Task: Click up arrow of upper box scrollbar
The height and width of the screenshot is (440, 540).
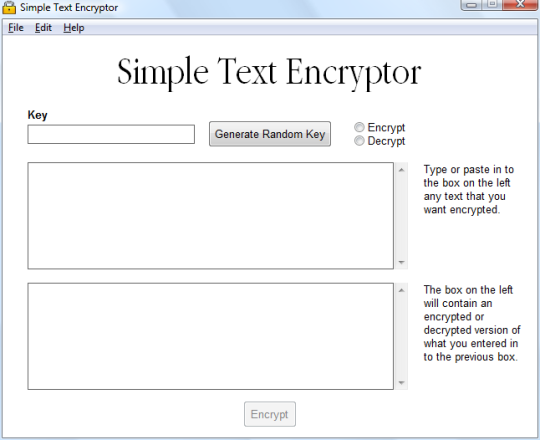Action: coord(402,169)
